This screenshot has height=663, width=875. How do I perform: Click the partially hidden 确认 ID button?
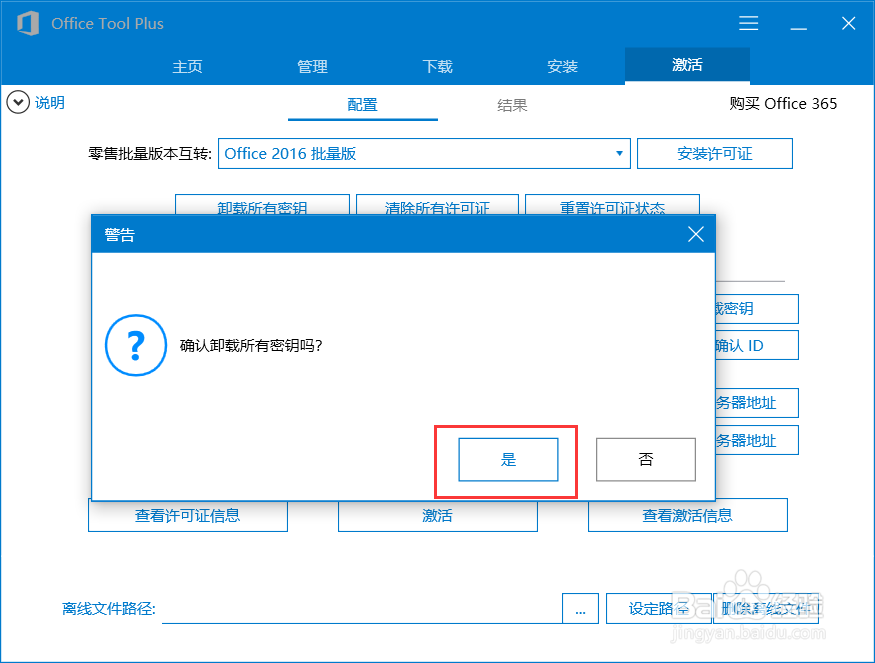757,345
